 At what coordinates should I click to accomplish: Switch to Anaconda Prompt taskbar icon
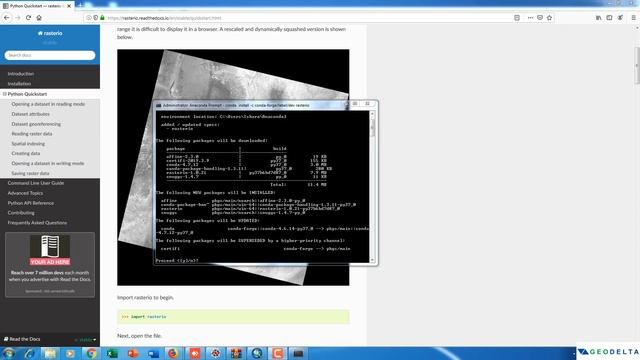[298, 353]
